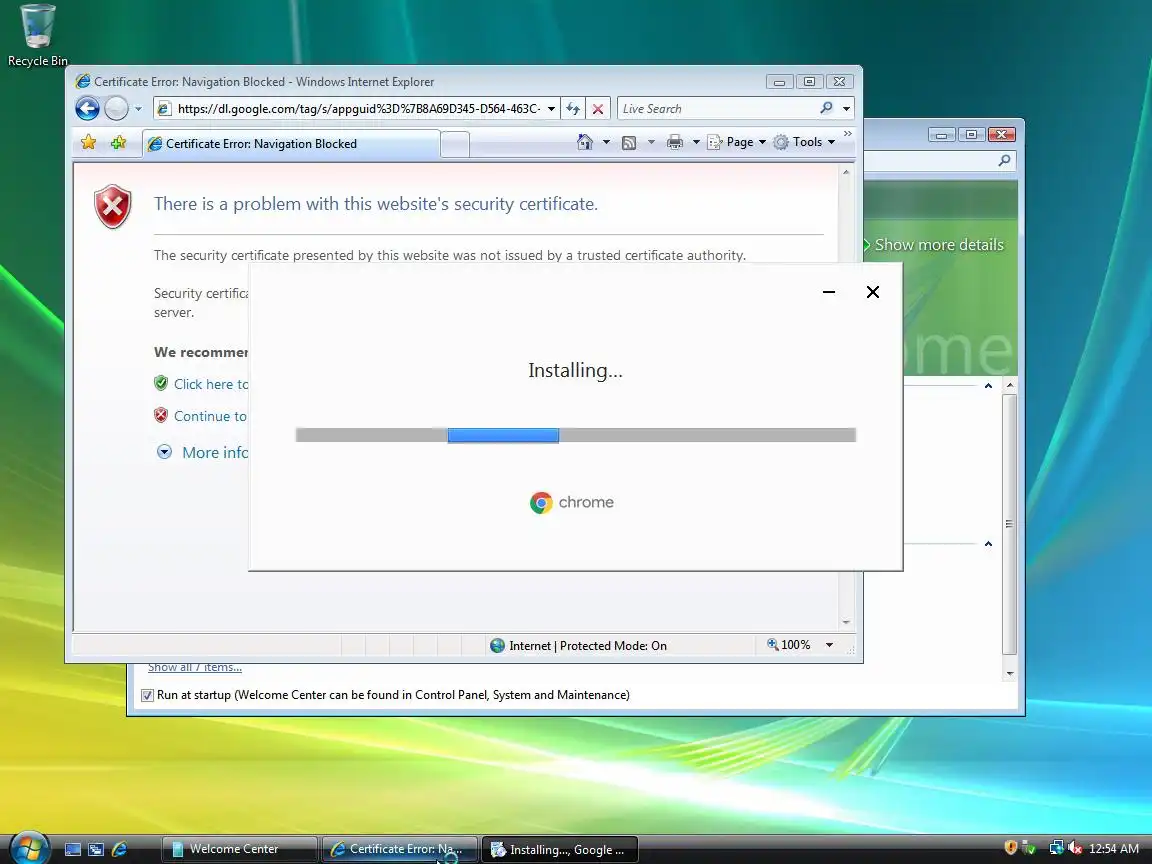This screenshot has height=864, width=1152.
Task: Launch Internet Explorer from quick launch
Action: tap(119, 849)
